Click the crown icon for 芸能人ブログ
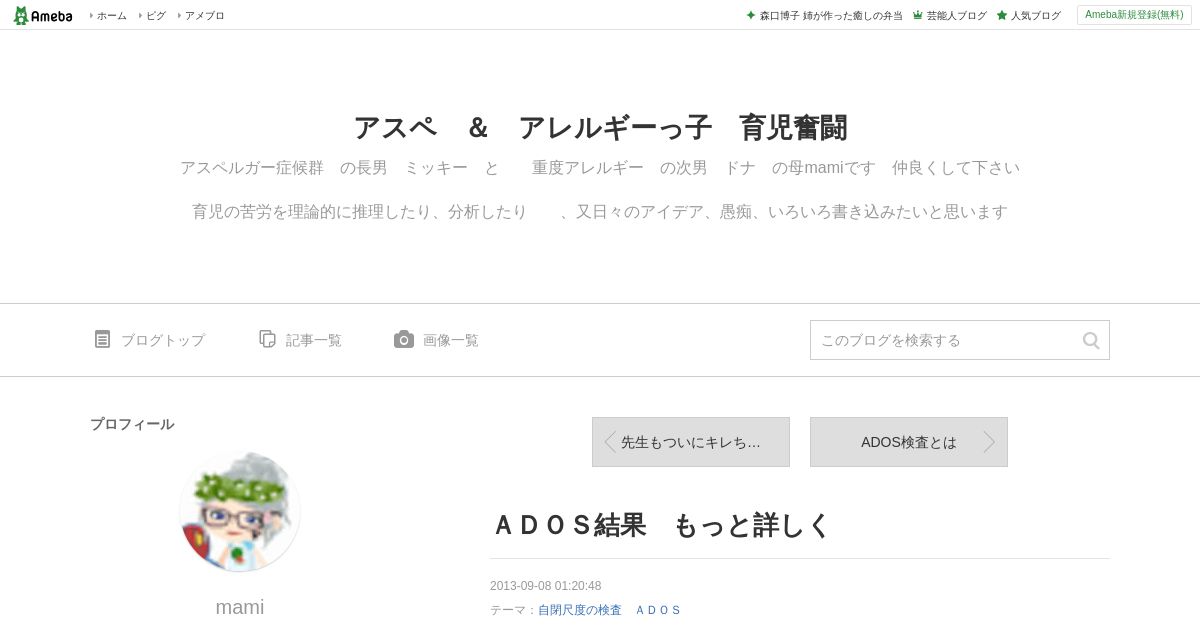Screen dimensions: 1200x630 [x=917, y=15]
